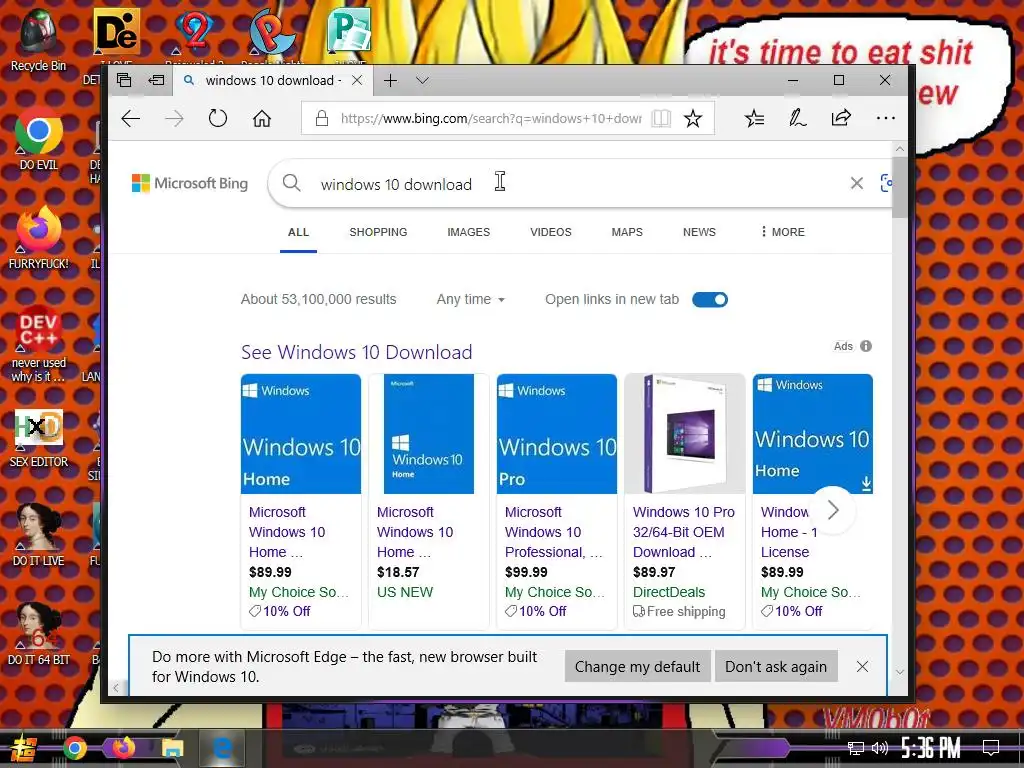1024x768 pixels.
Task: Click the 5:36 PM taskbar clock
Action: 931,748
